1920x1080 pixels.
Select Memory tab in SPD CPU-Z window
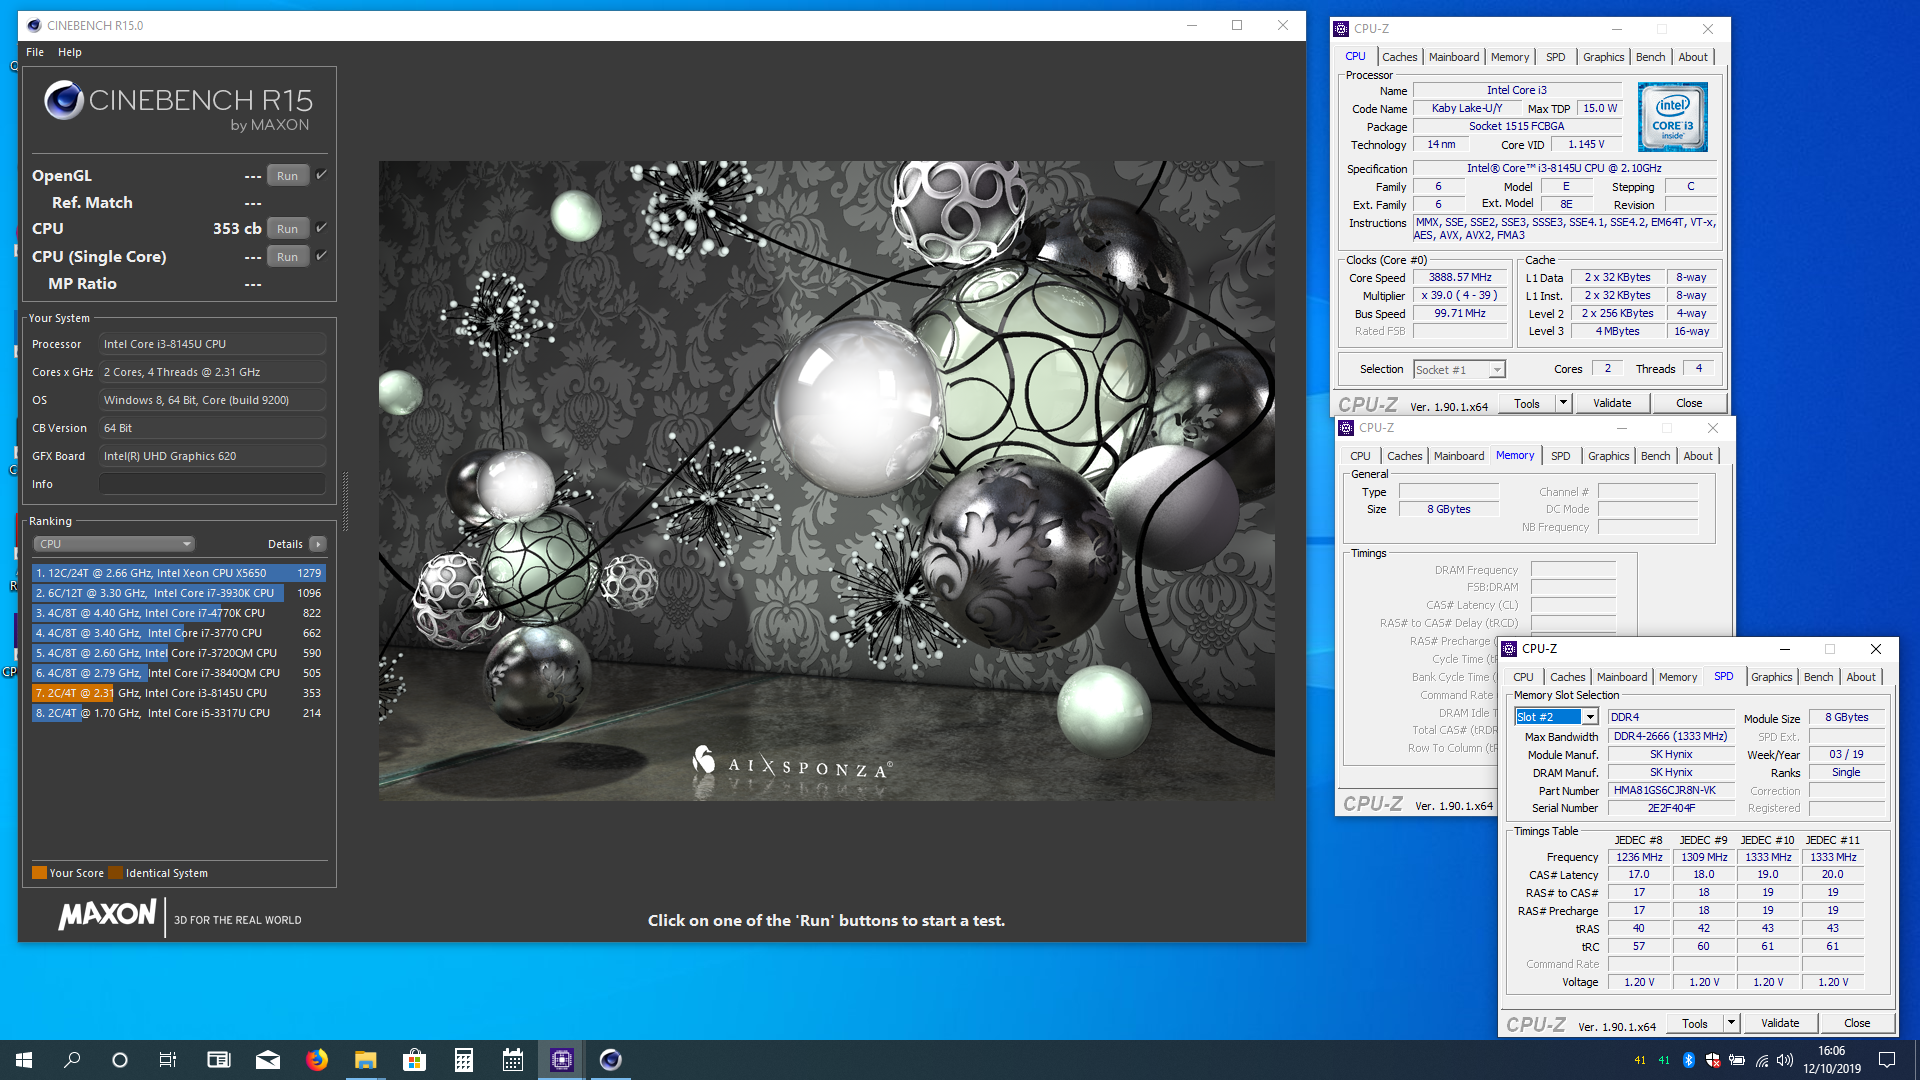1677,677
